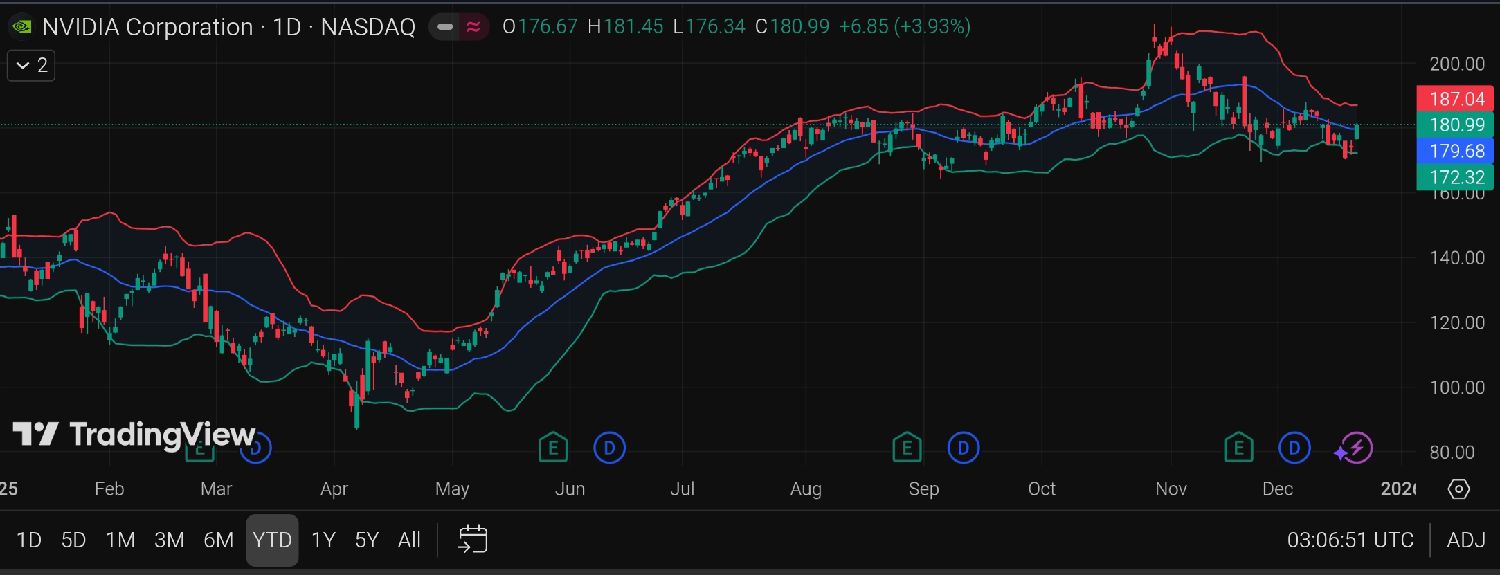Open the earnings marker in late May
The image size is (1500, 575).
[552, 448]
